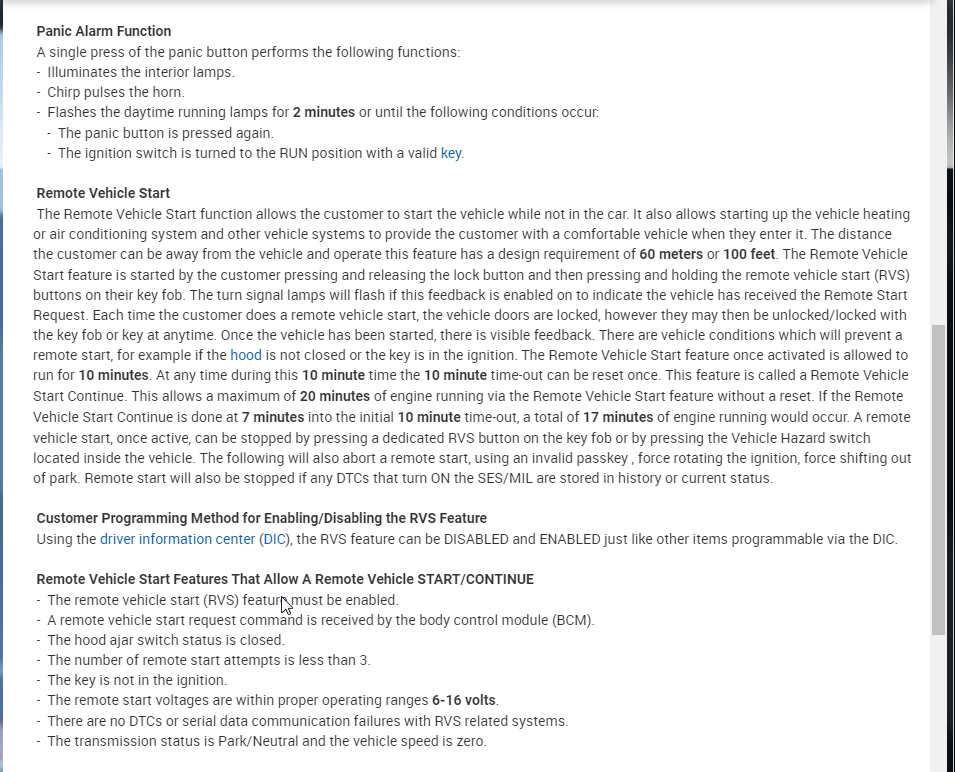Click the blue 'DIC' link in parentheses

(x=274, y=539)
